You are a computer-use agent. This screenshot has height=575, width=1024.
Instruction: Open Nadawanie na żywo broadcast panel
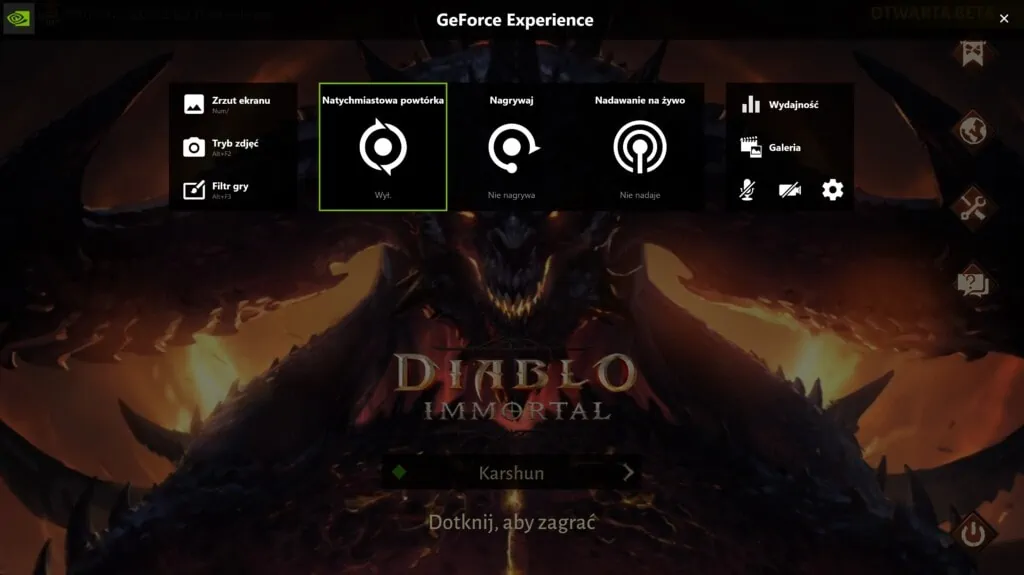[640, 146]
